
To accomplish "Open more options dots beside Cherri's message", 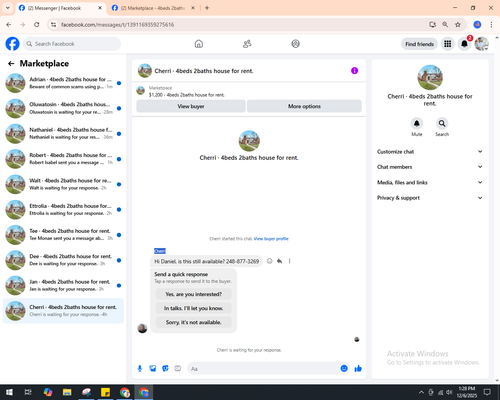I will click(289, 261).
